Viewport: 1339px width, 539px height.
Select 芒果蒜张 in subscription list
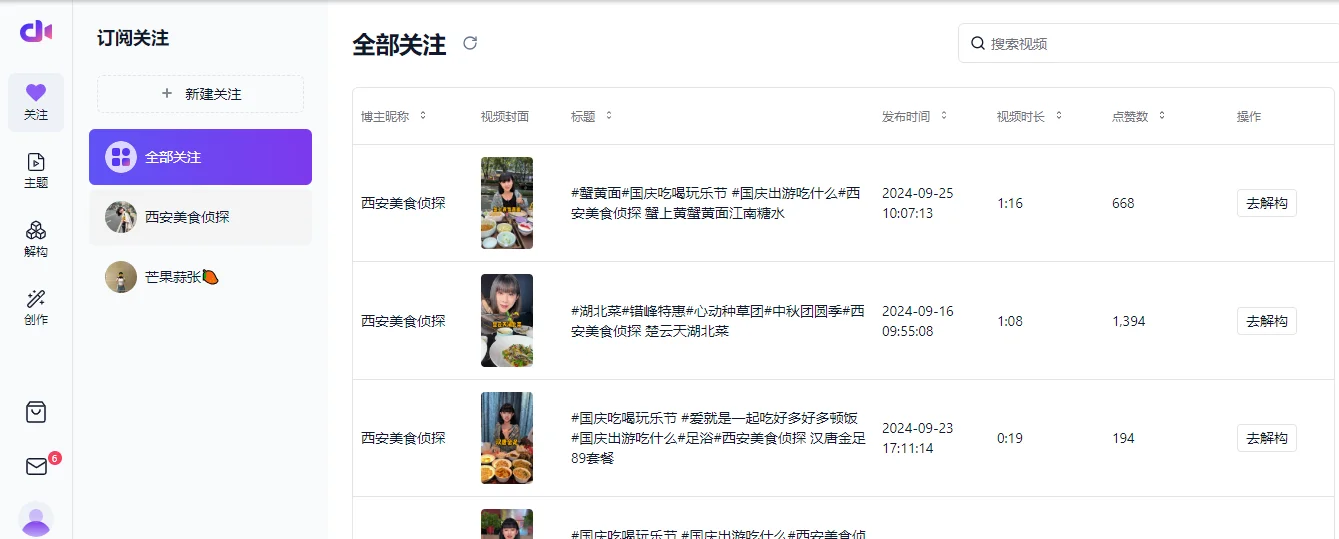(200, 277)
